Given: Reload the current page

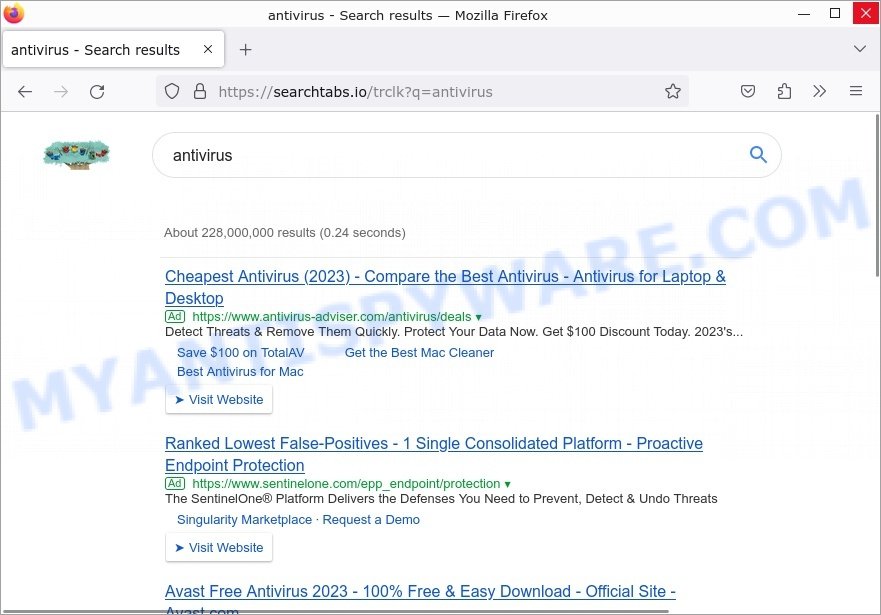Looking at the screenshot, I should click(x=97, y=92).
